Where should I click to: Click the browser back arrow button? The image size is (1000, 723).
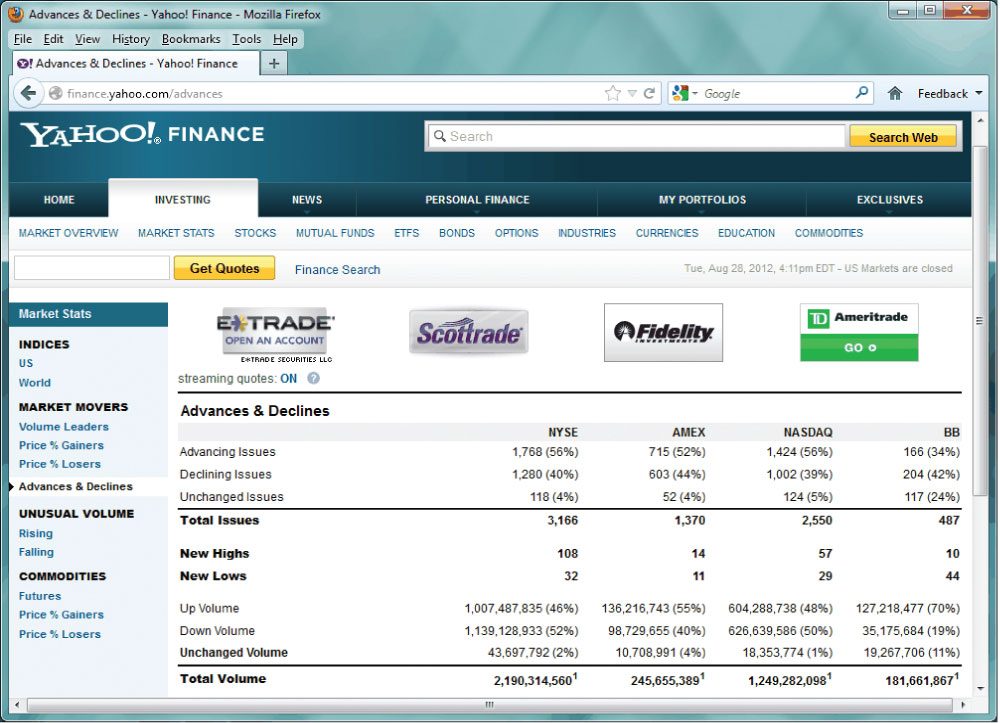tap(28, 94)
